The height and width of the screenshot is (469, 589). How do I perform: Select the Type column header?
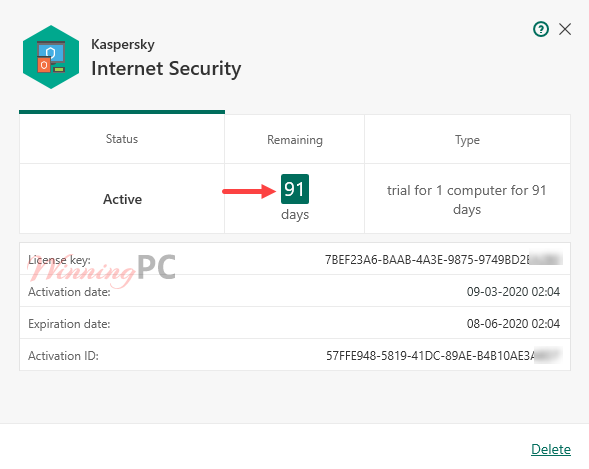tap(467, 140)
